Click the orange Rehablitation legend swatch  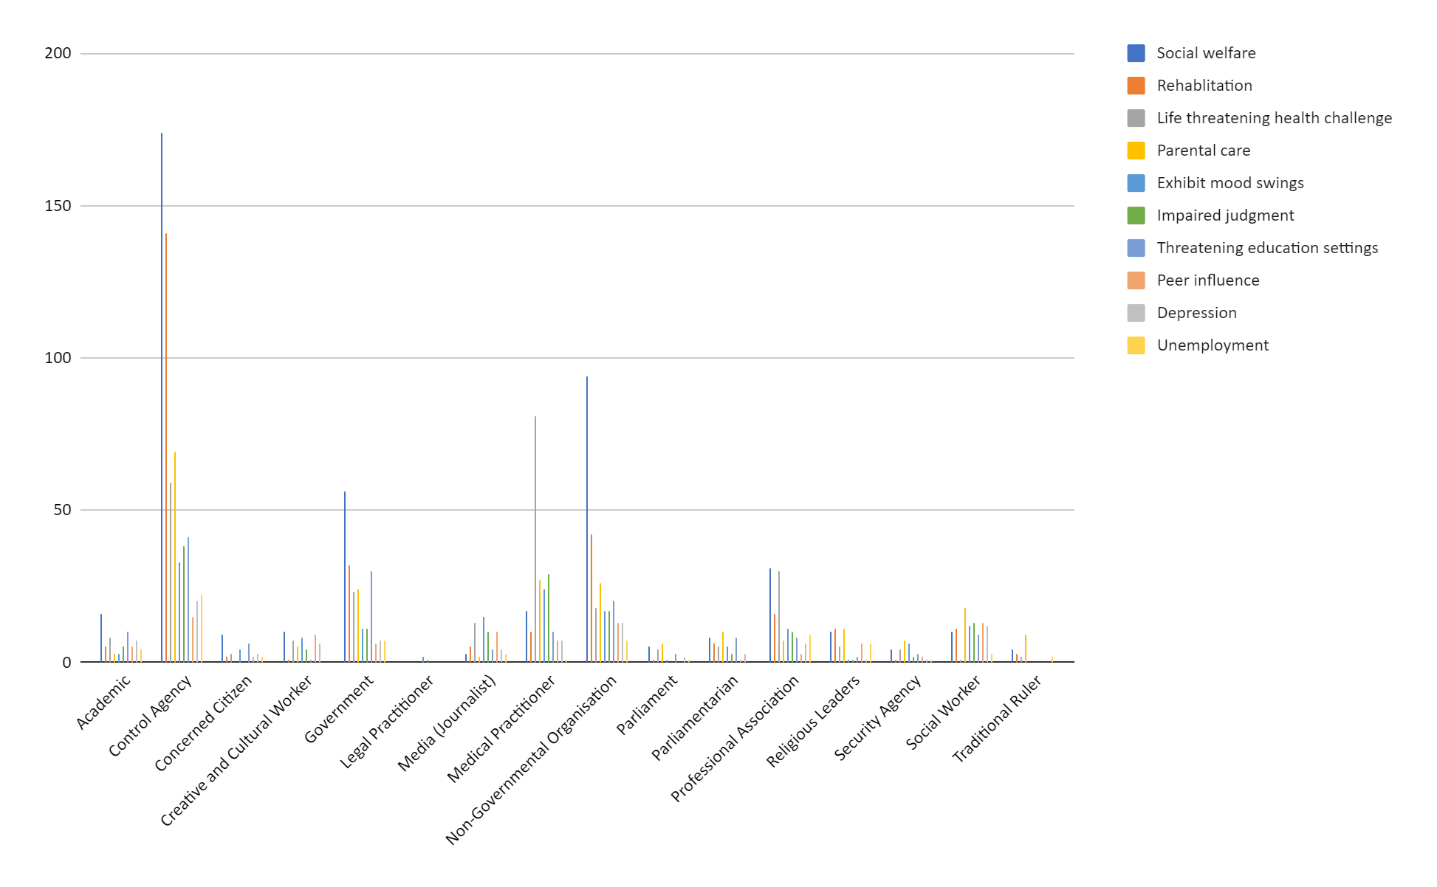1136,86
